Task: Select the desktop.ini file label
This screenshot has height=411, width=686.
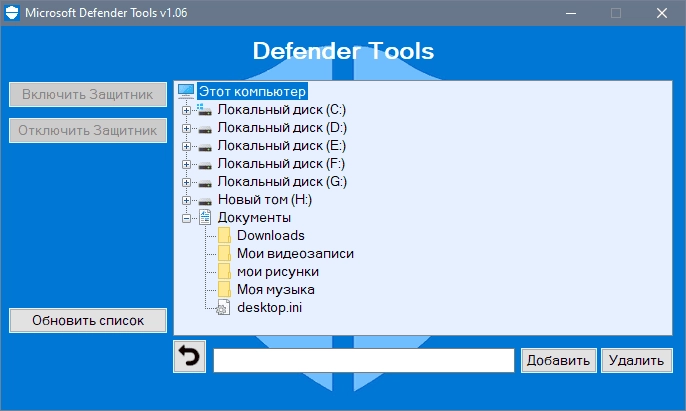Action: pyautogui.click(x=270, y=307)
